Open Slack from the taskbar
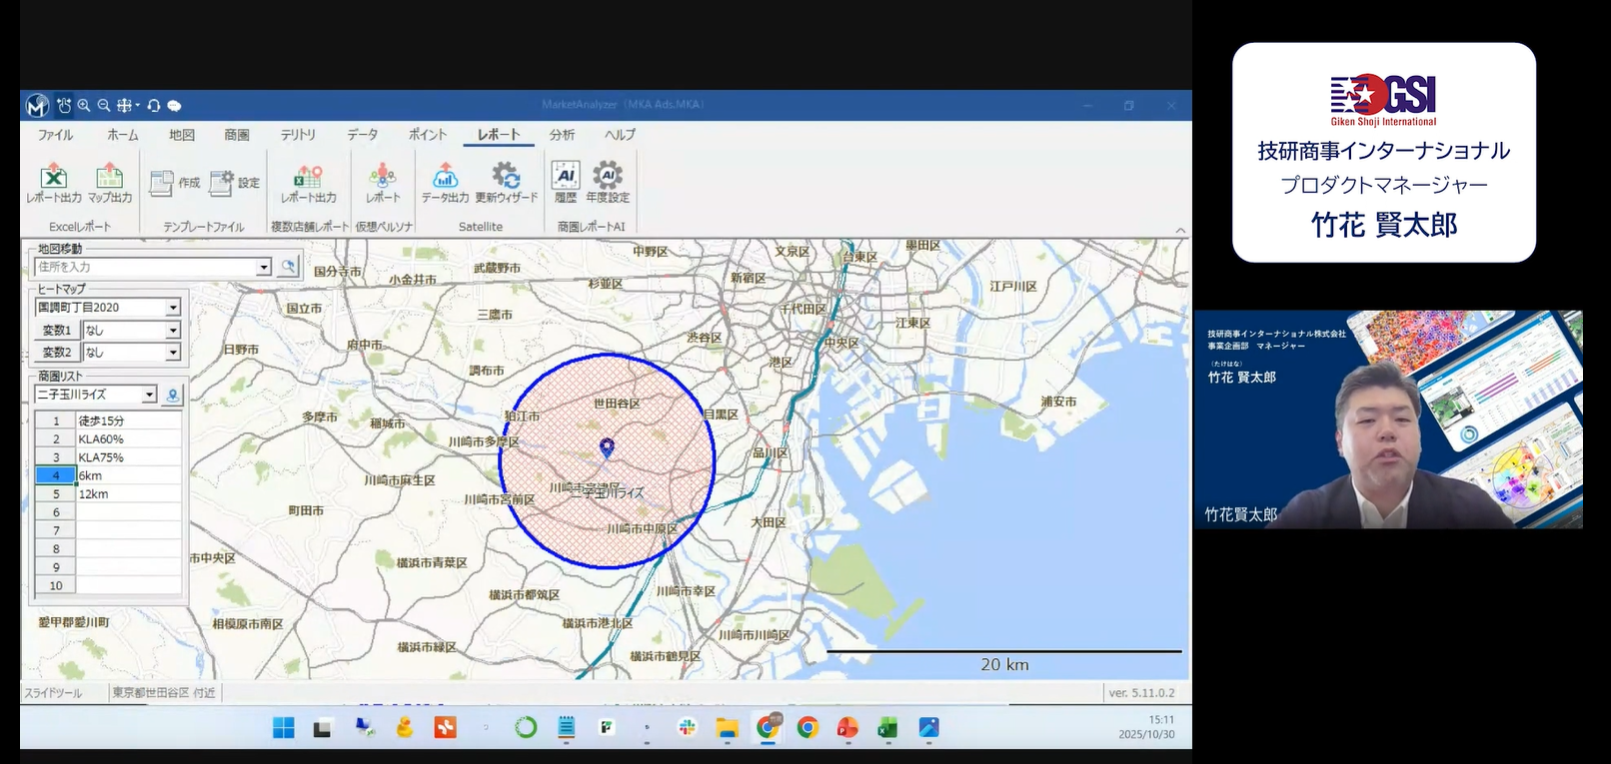This screenshot has width=1611, height=764. (x=687, y=728)
